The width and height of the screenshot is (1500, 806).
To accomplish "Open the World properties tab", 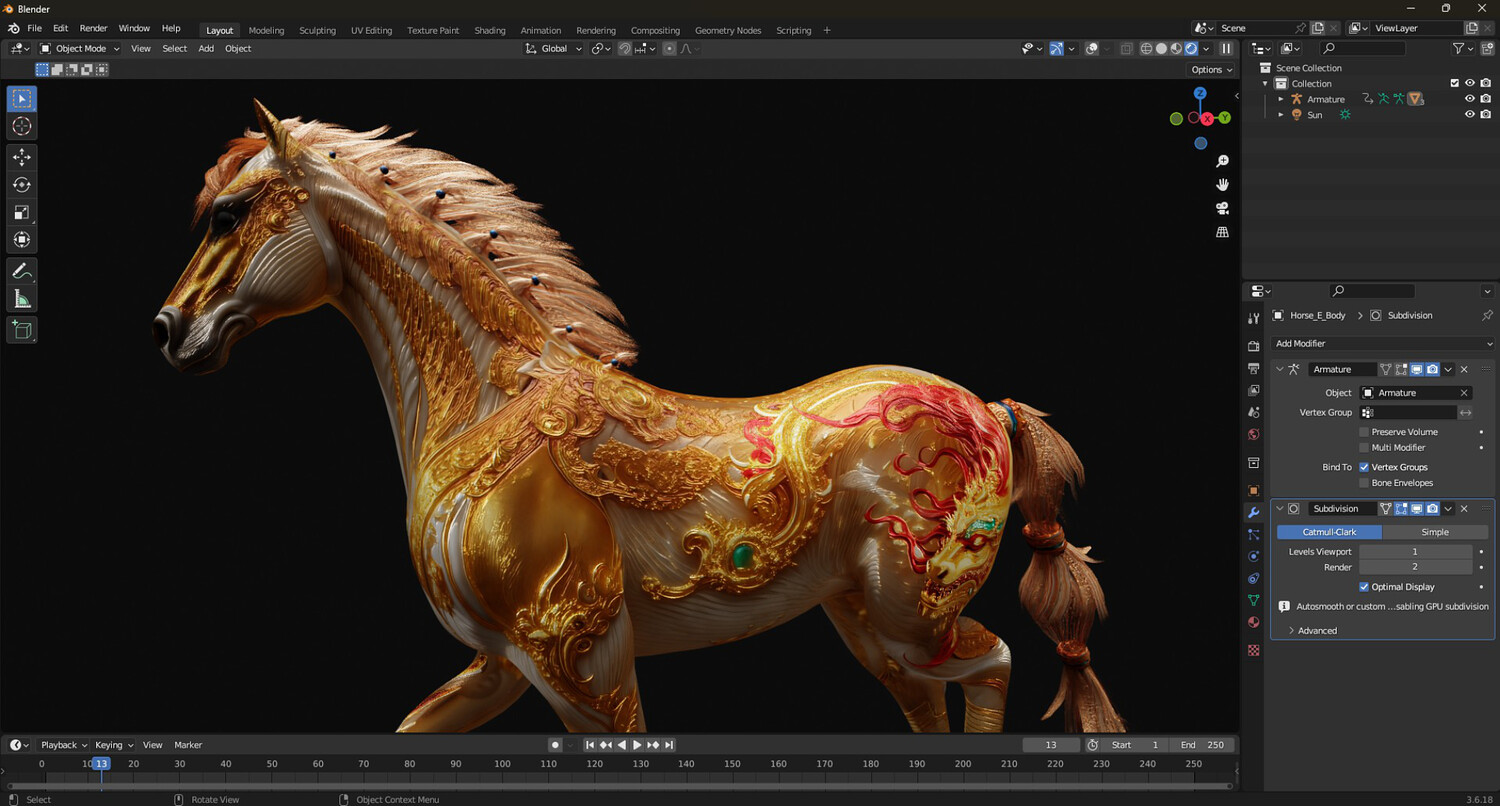I will coord(1254,435).
